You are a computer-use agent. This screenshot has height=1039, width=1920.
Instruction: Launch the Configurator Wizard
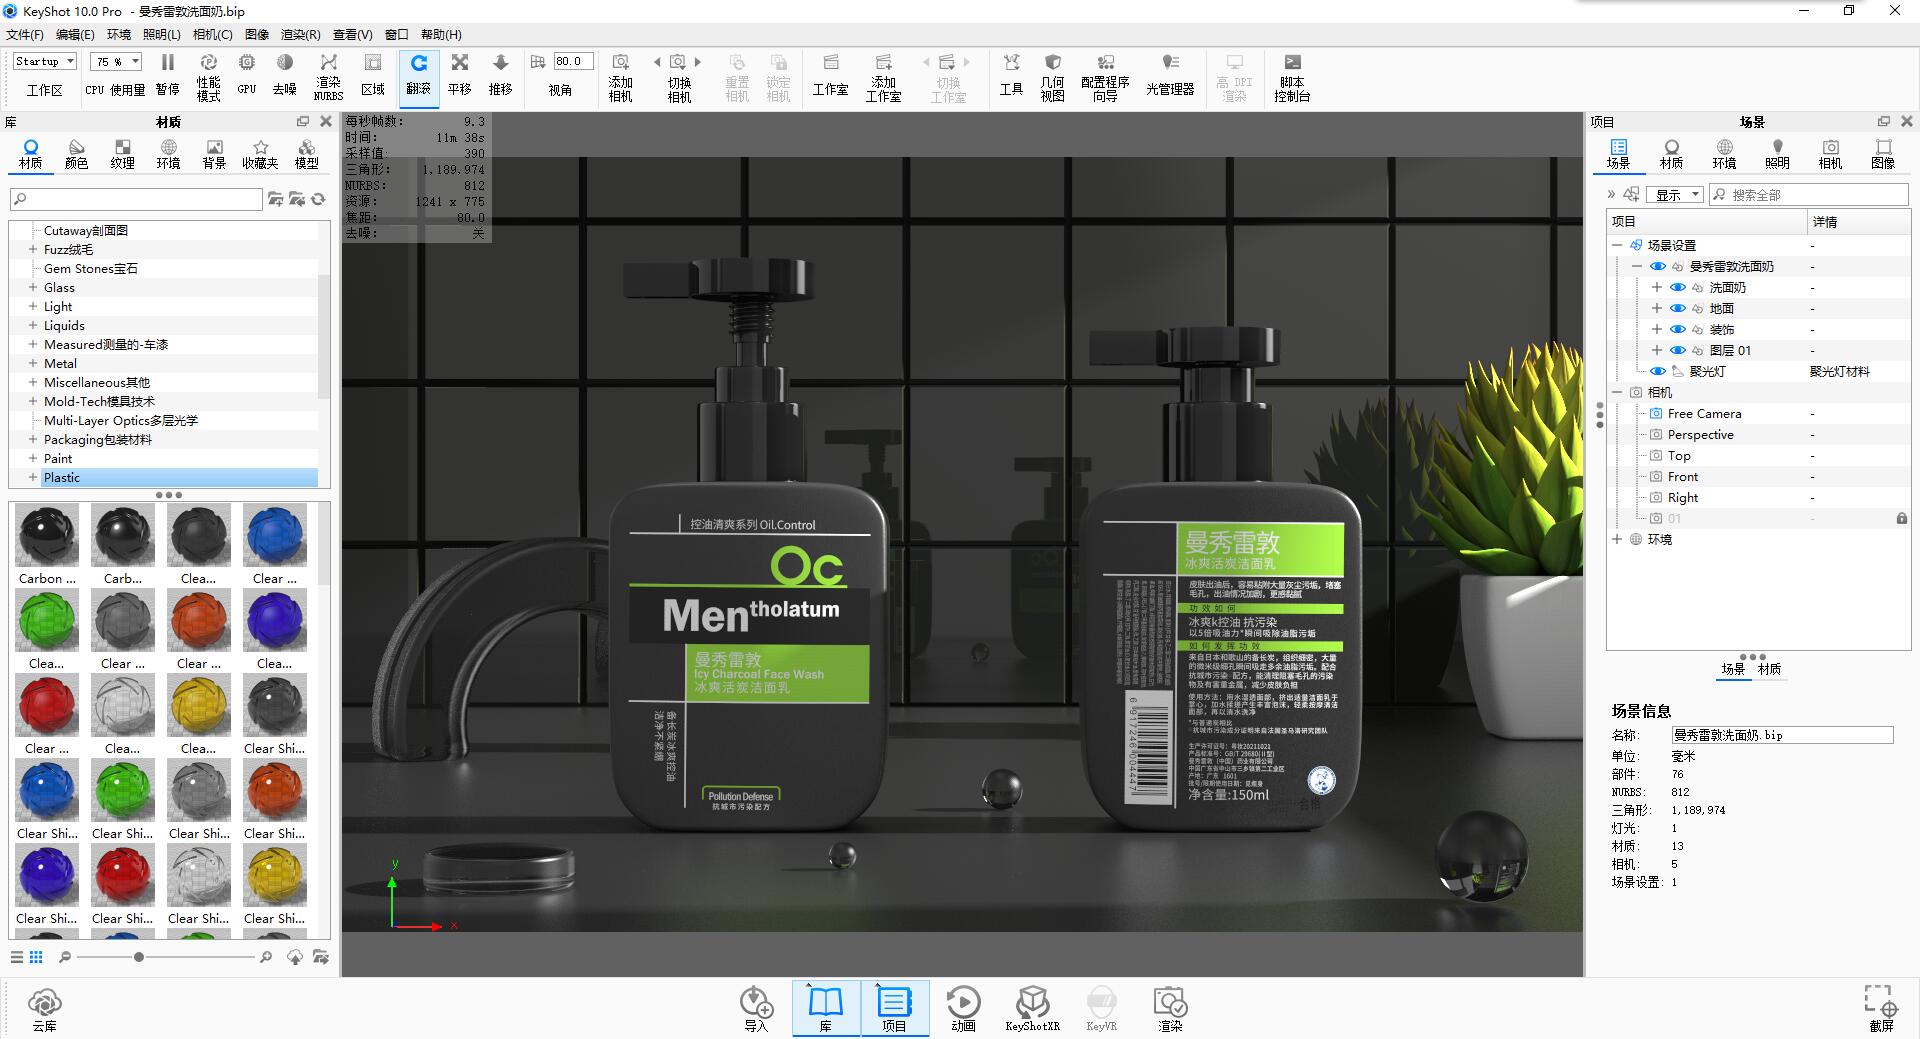1105,77
